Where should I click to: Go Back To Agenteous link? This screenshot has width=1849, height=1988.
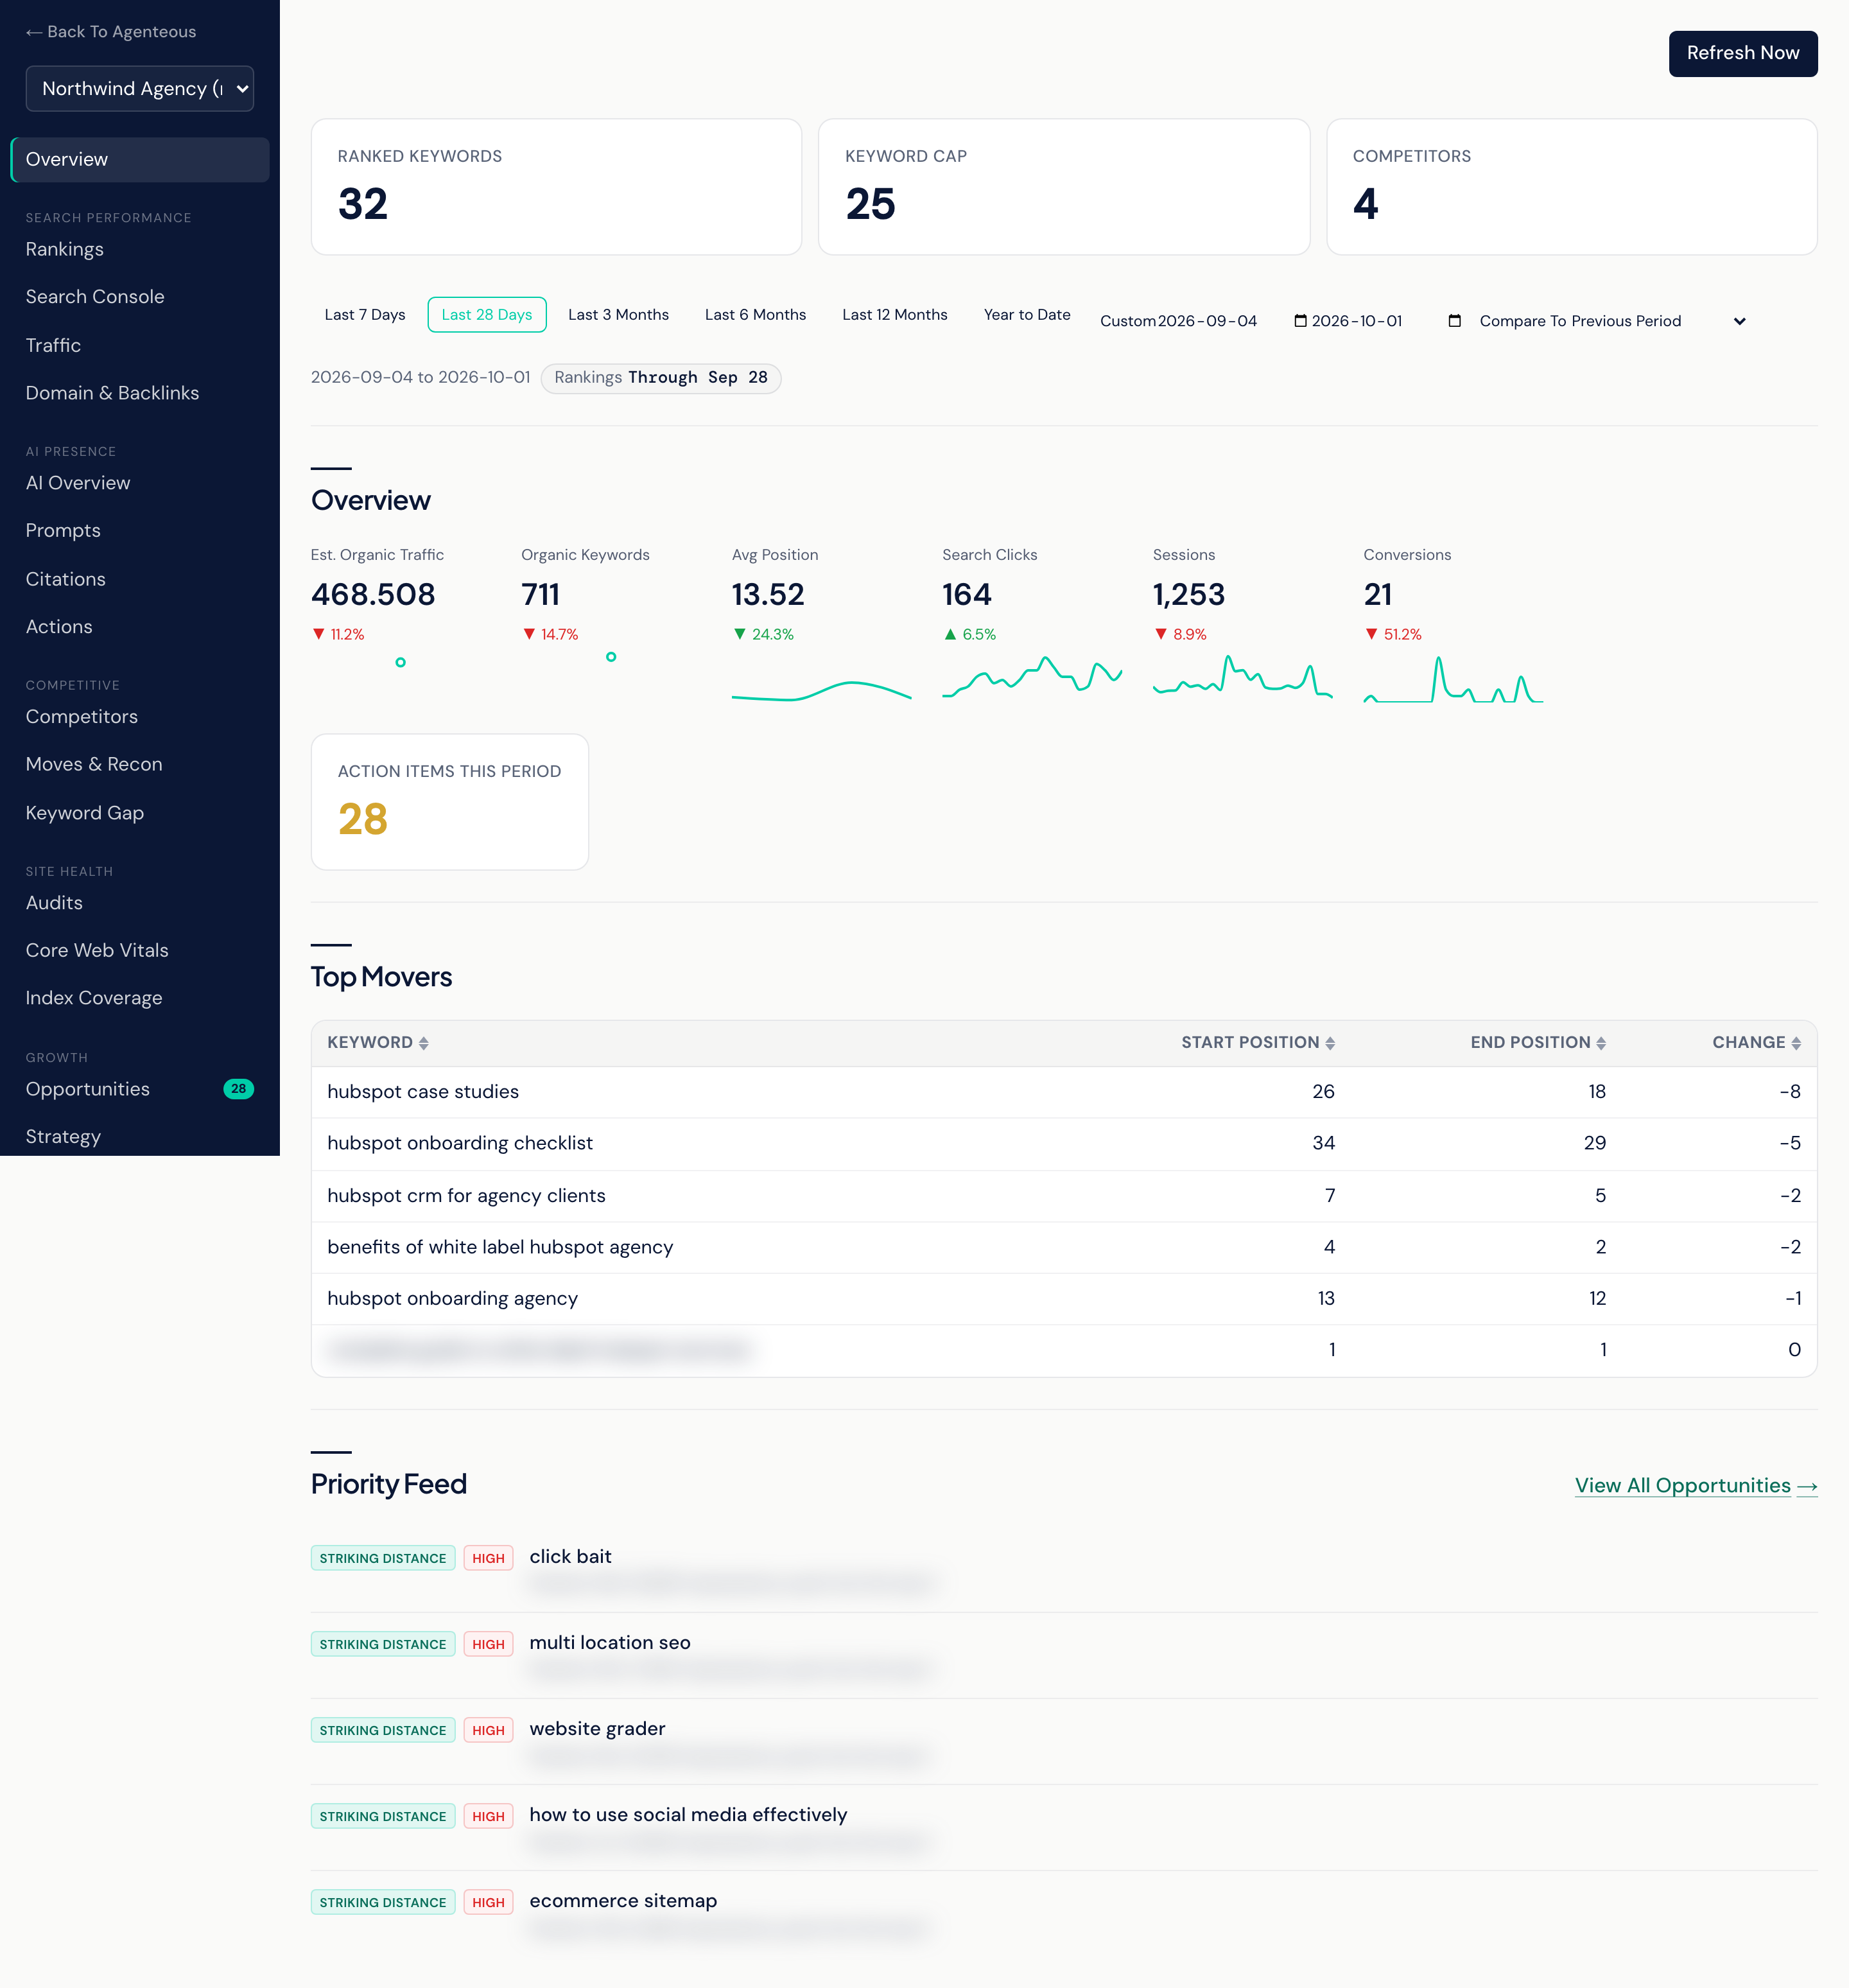pyautogui.click(x=111, y=32)
